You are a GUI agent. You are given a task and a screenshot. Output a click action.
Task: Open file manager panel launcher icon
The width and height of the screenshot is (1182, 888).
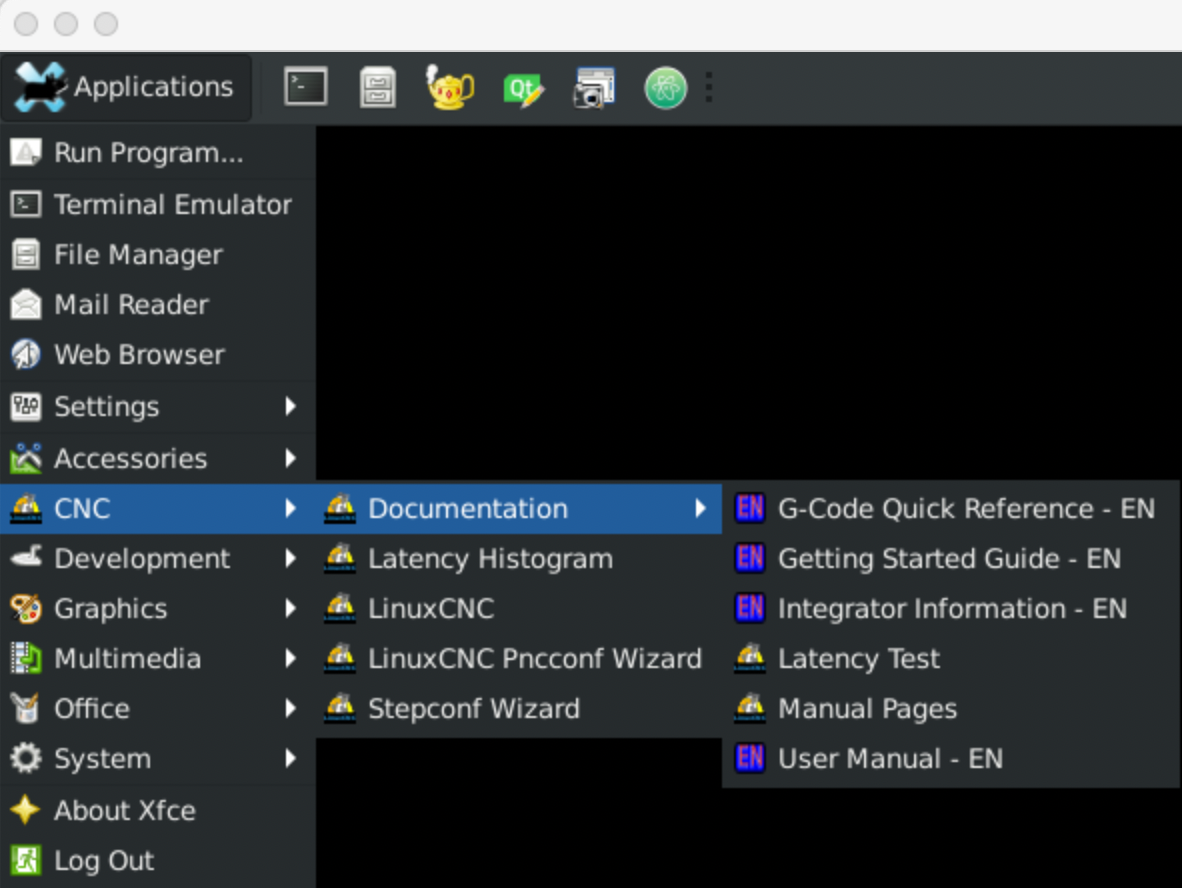pos(378,87)
